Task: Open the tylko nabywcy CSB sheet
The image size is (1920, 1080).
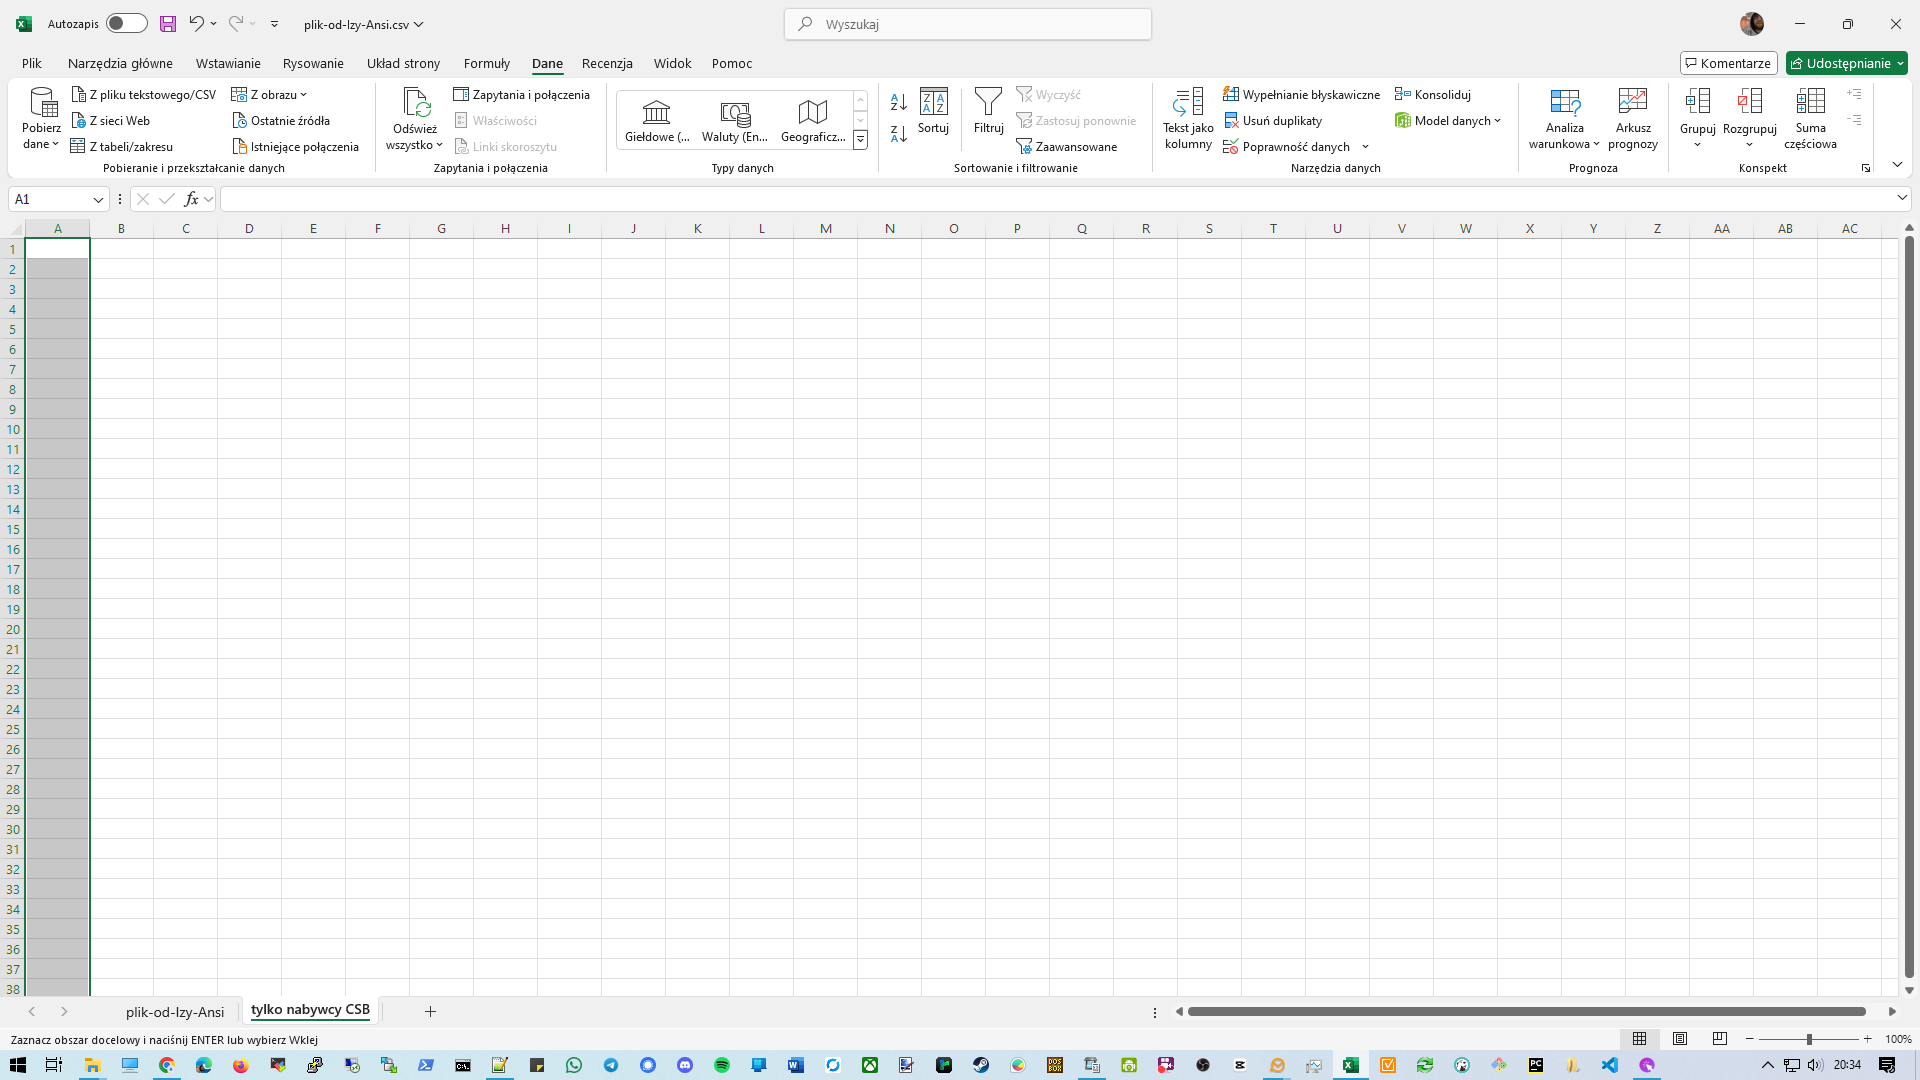Action: [x=310, y=1010]
